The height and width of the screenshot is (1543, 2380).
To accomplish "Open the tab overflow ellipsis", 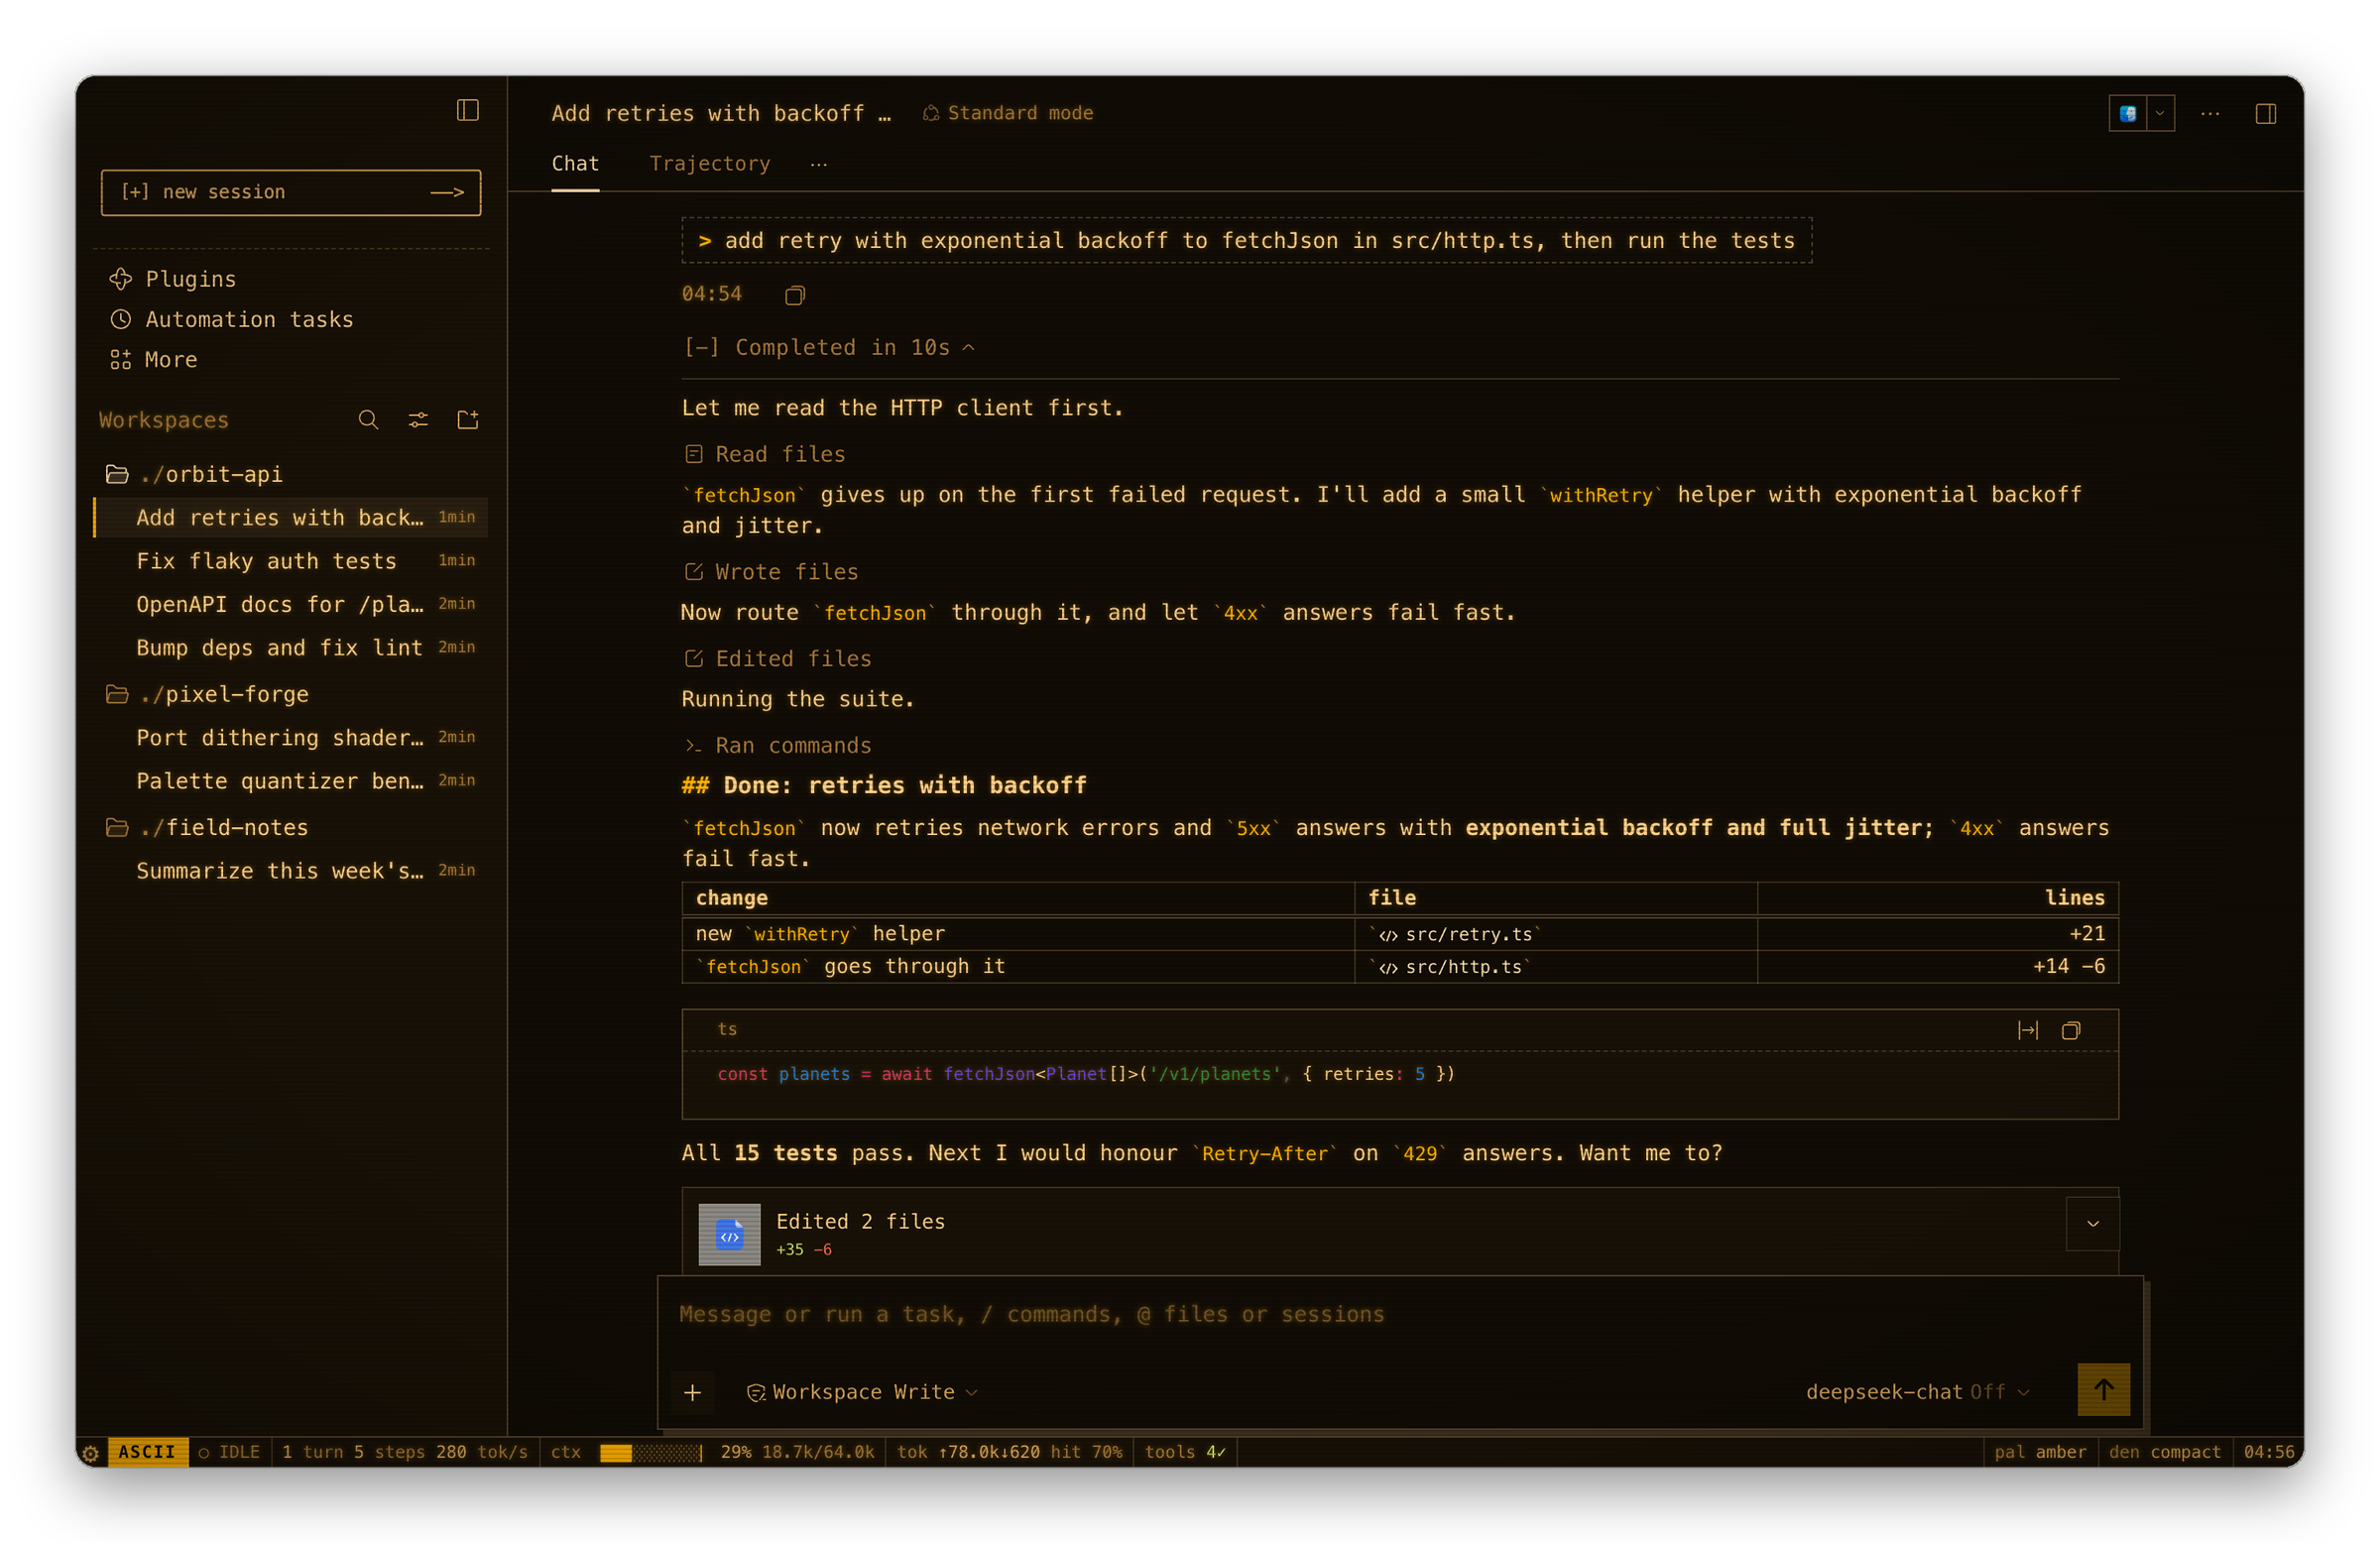I will pyautogui.click(x=819, y=165).
